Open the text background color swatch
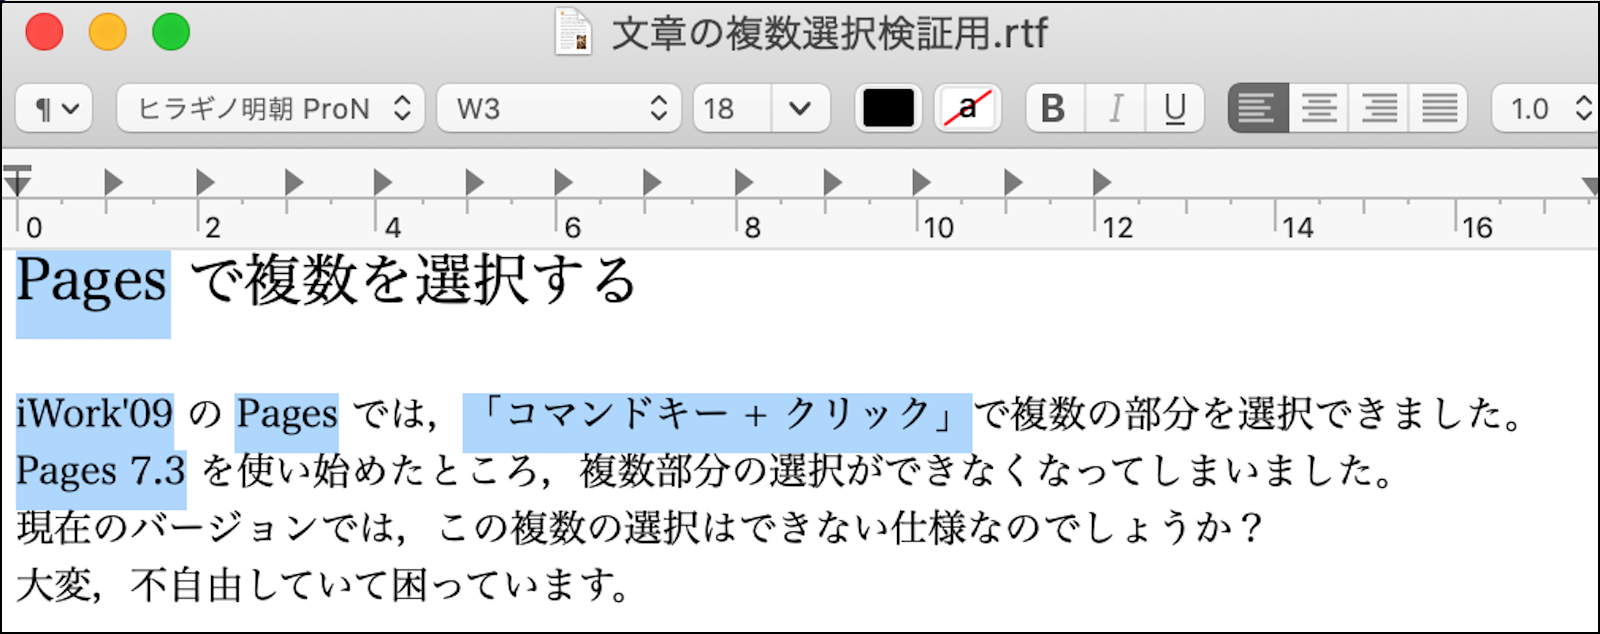Image resolution: width=1600 pixels, height=634 pixels. tap(968, 108)
